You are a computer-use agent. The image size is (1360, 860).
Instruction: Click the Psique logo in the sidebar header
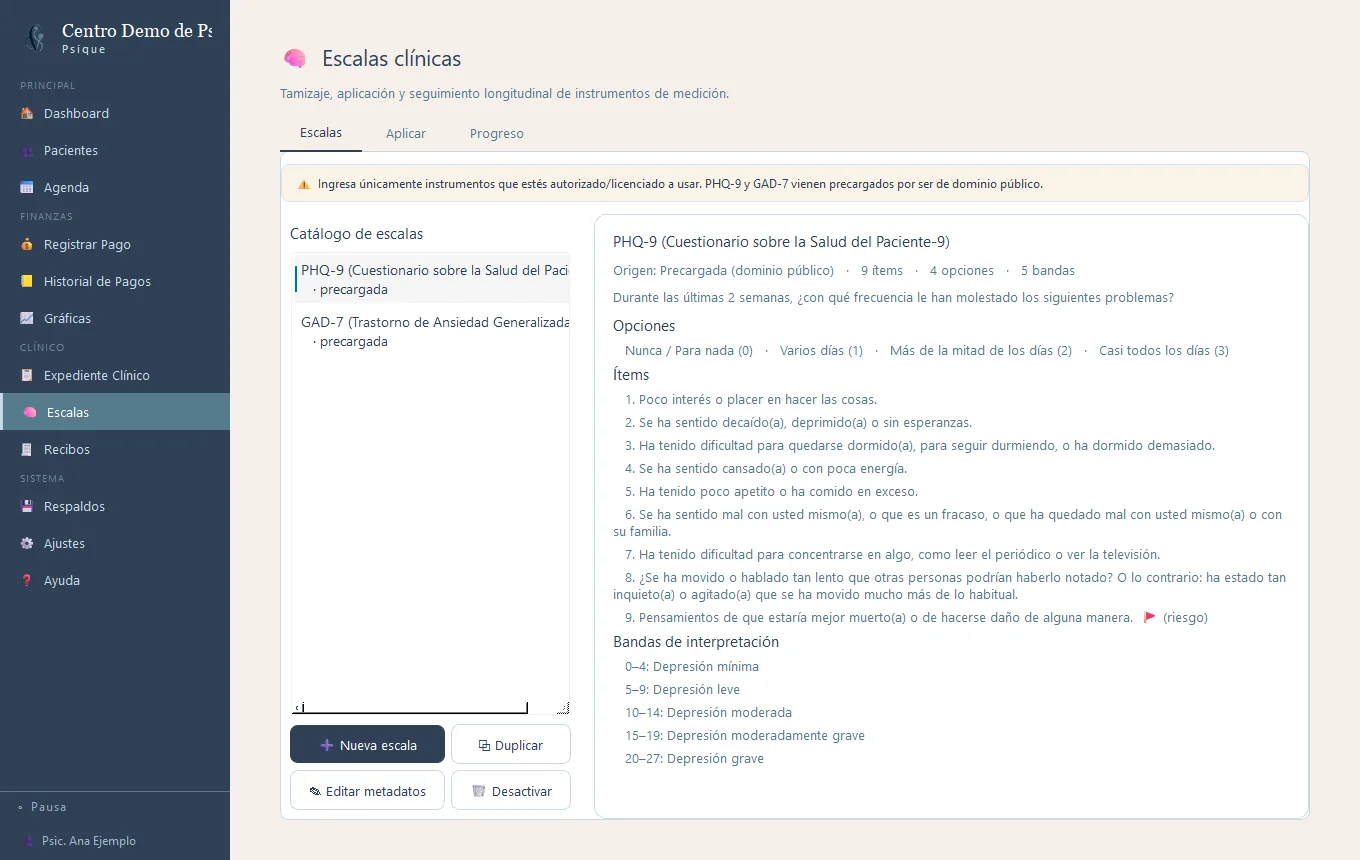point(36,38)
